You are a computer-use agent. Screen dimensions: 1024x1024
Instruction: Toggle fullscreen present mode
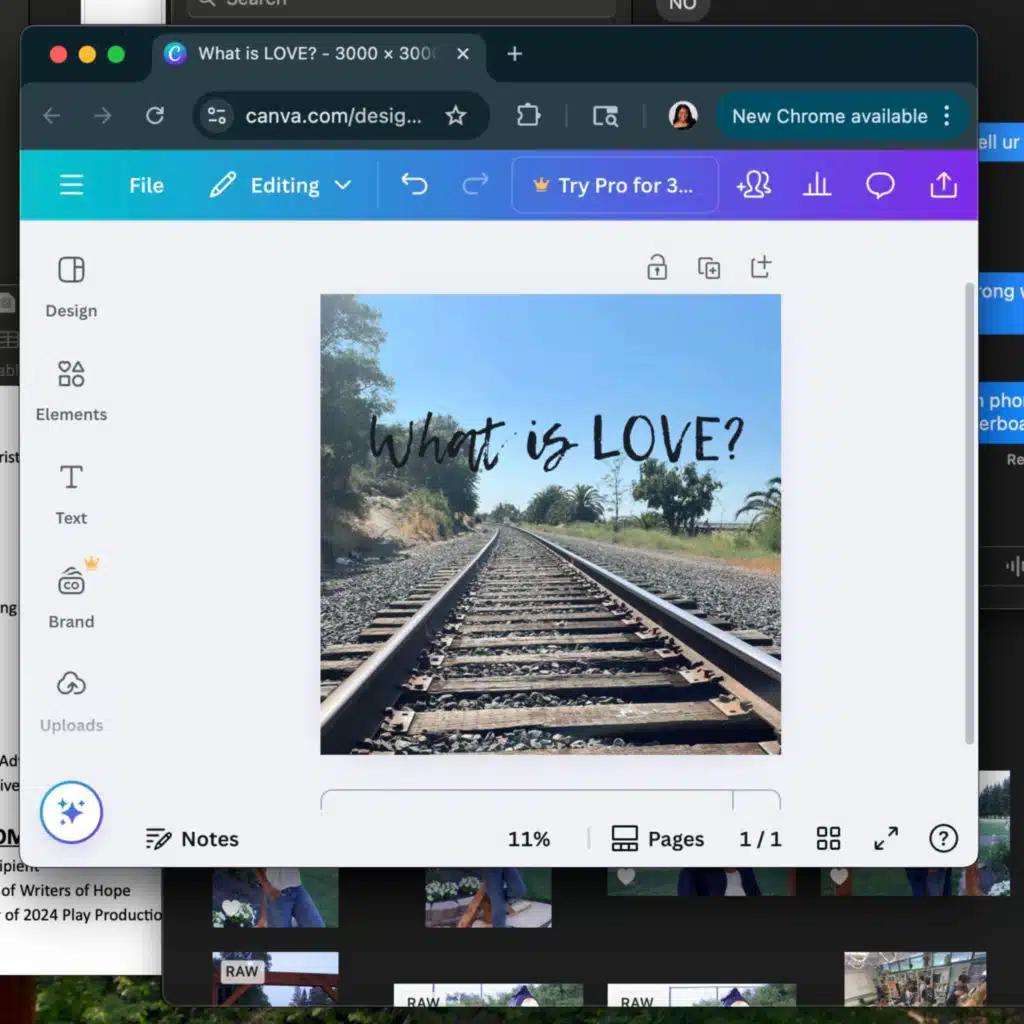[x=886, y=838]
